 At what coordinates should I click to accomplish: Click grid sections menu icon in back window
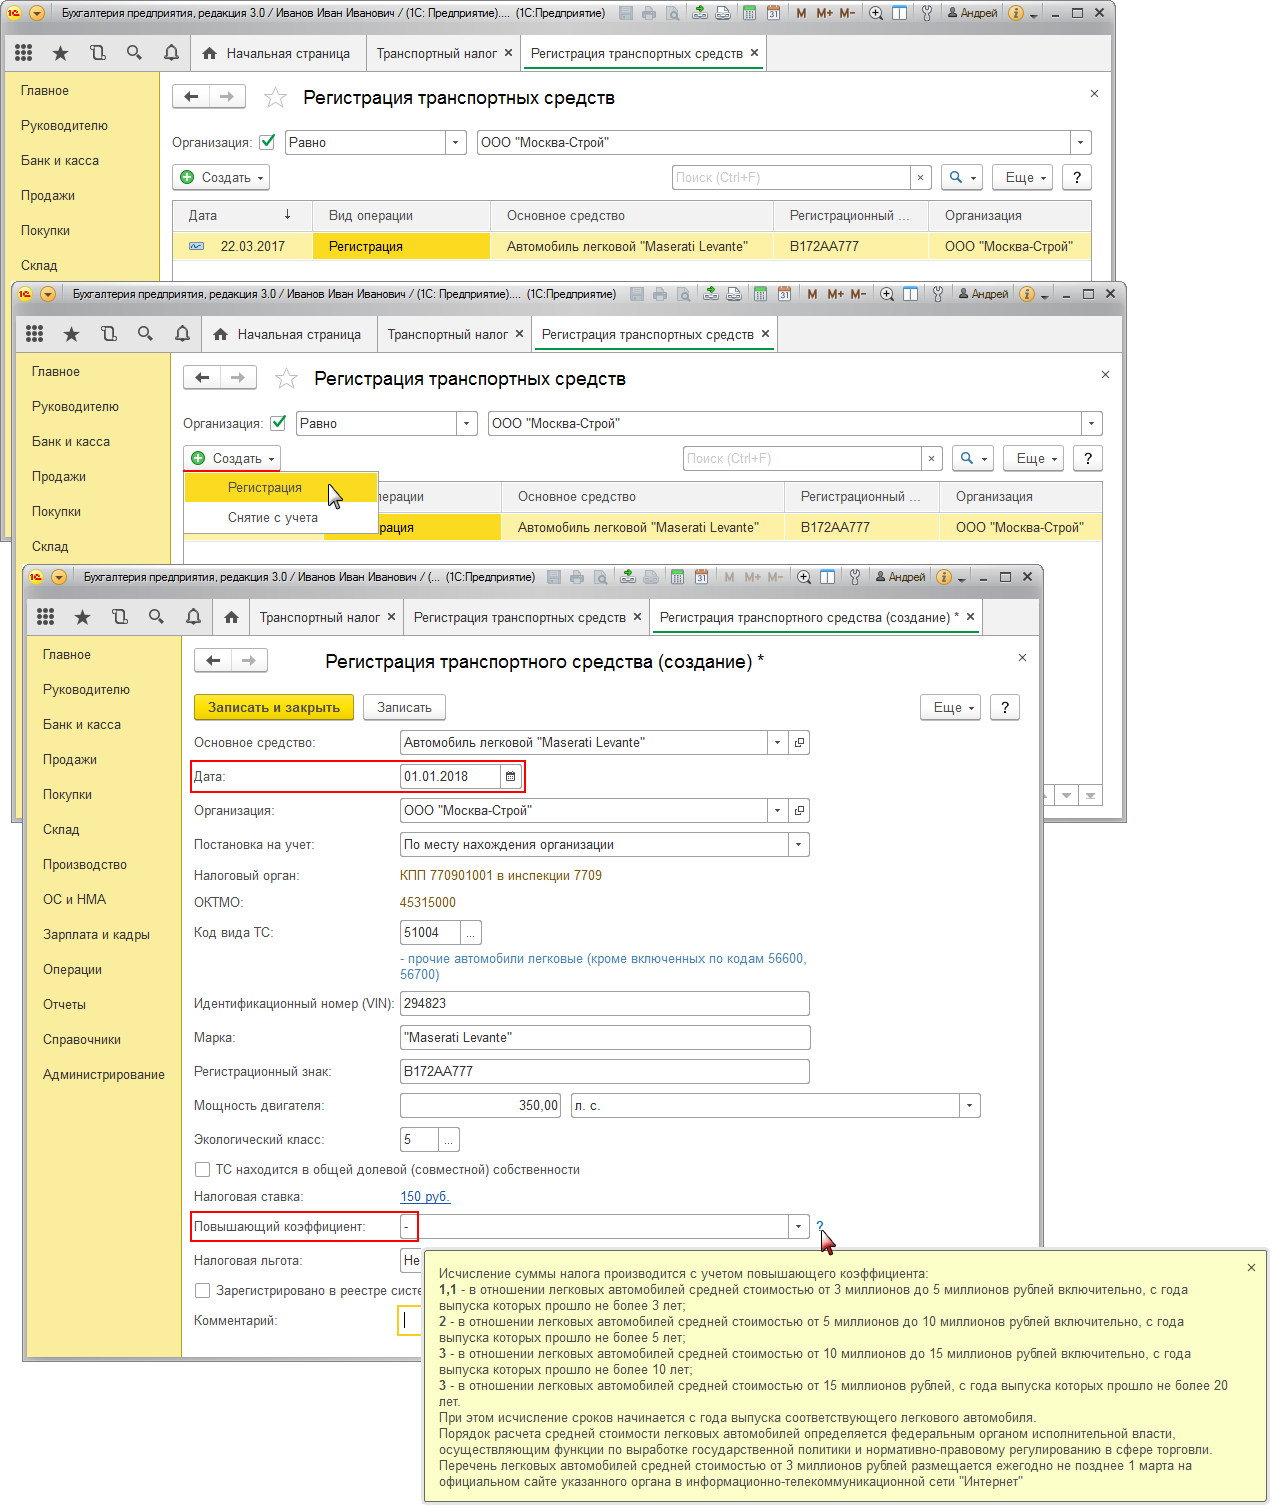pyautogui.click(x=23, y=53)
